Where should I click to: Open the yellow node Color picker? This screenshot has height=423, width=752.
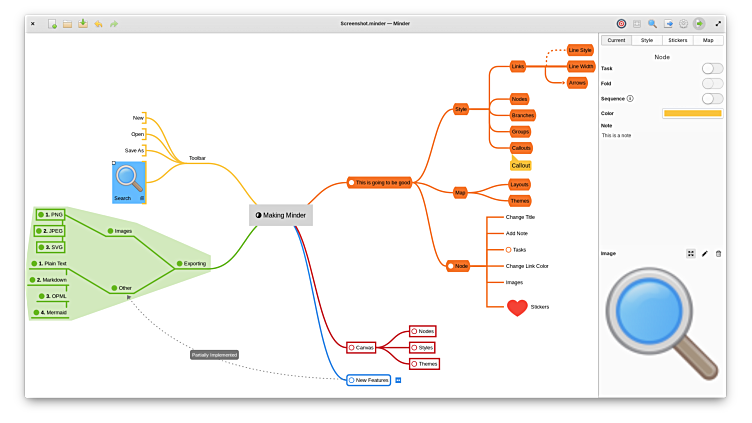coord(692,113)
